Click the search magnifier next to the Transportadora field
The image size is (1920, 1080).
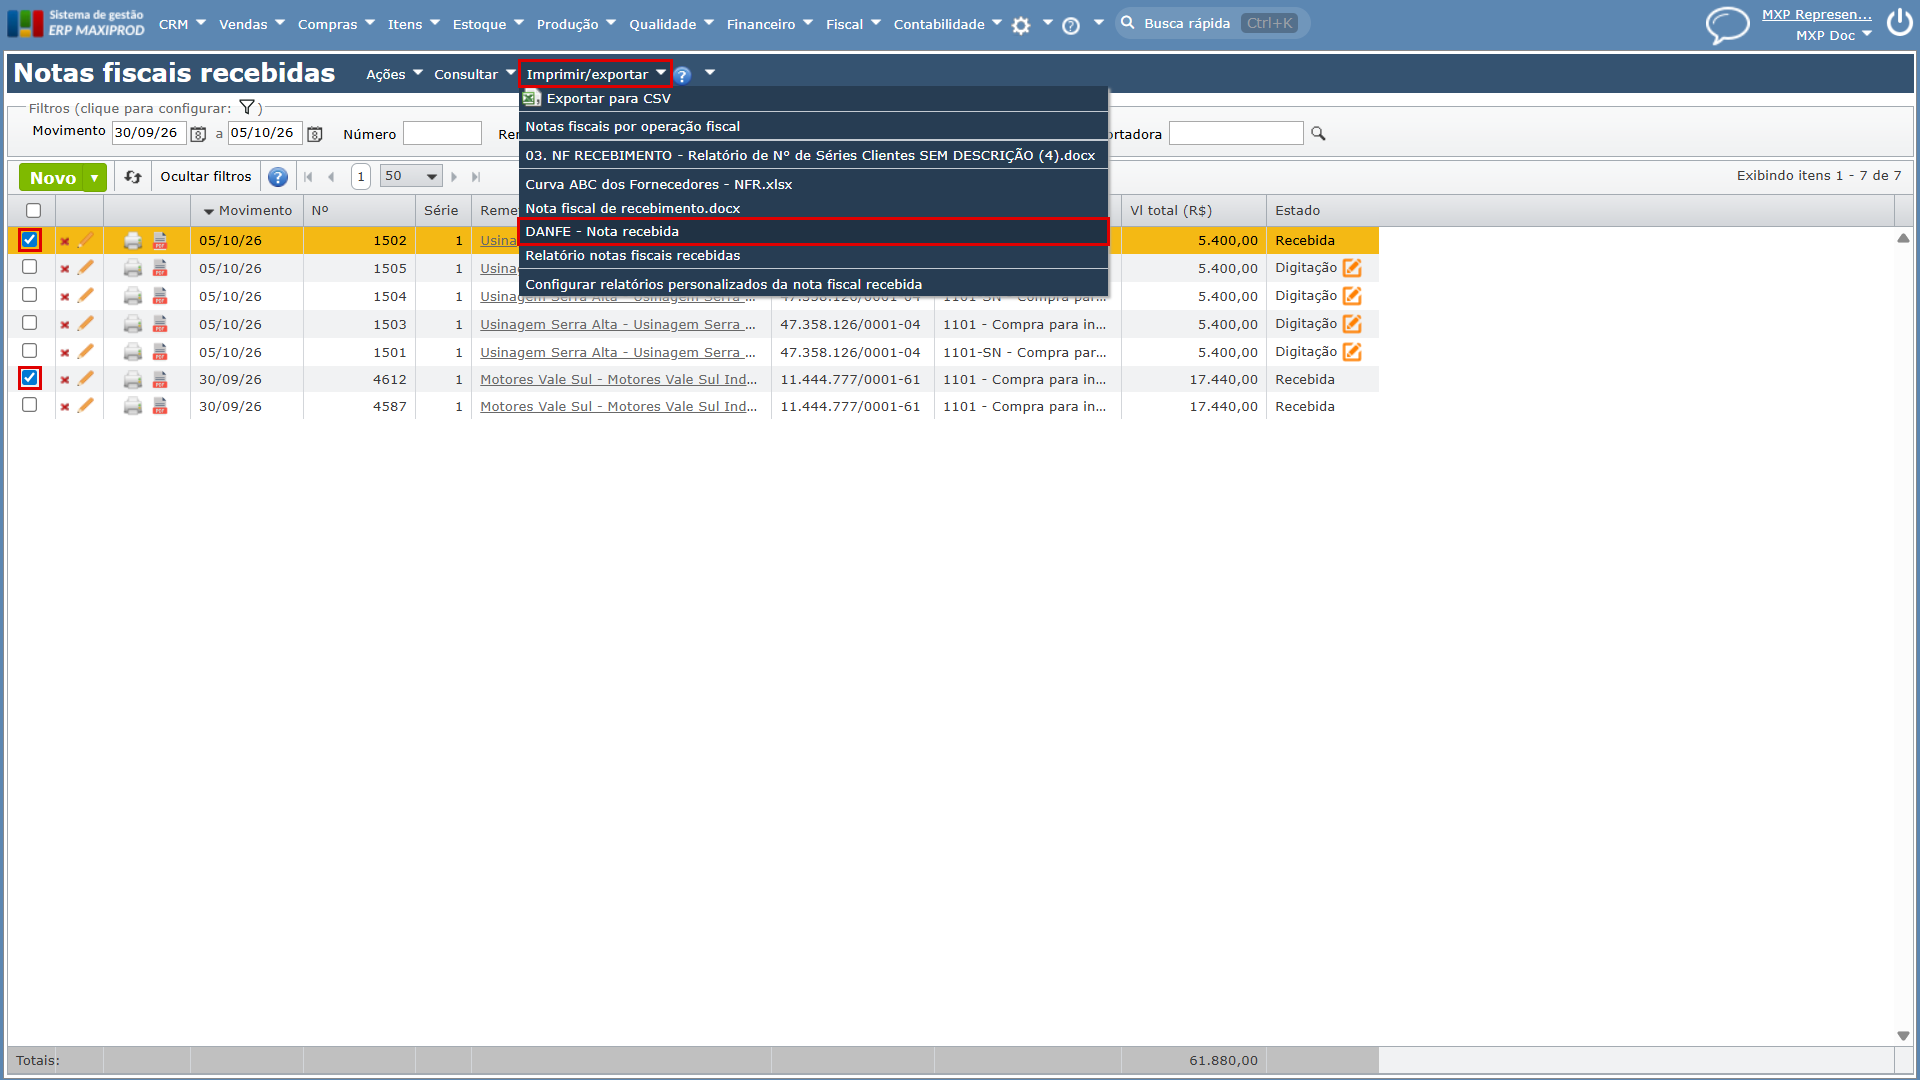click(1318, 134)
